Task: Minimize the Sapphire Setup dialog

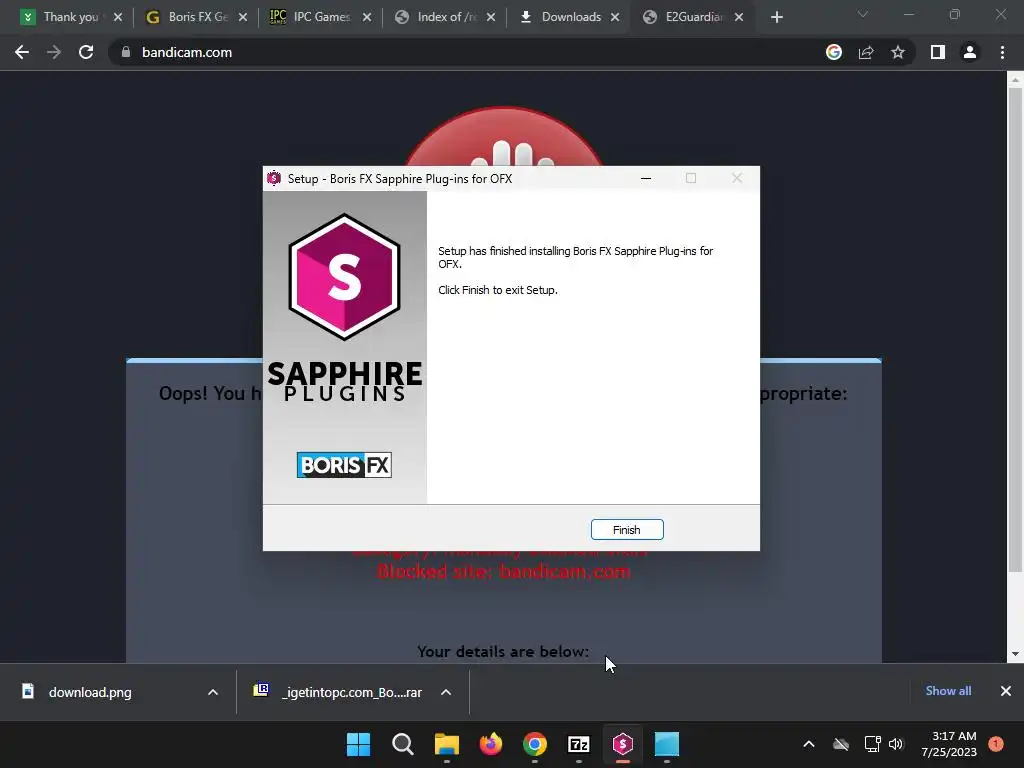Action: pyautogui.click(x=646, y=178)
